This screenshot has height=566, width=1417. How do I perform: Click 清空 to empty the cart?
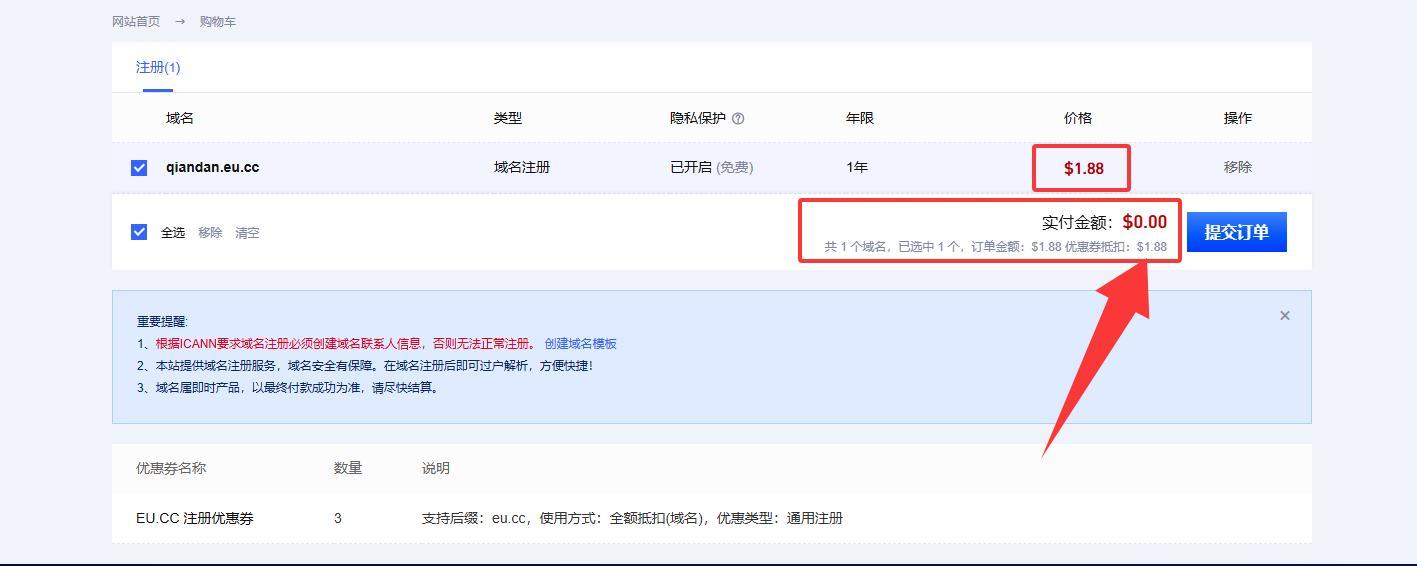pos(247,232)
